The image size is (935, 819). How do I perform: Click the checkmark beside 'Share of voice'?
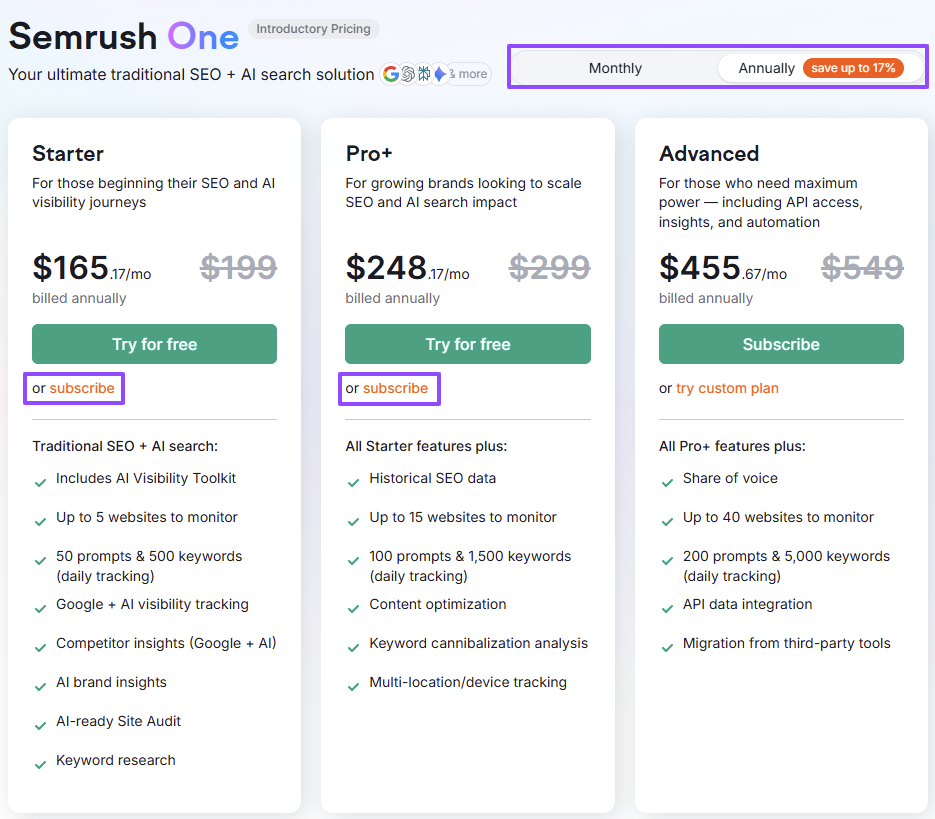click(x=667, y=481)
